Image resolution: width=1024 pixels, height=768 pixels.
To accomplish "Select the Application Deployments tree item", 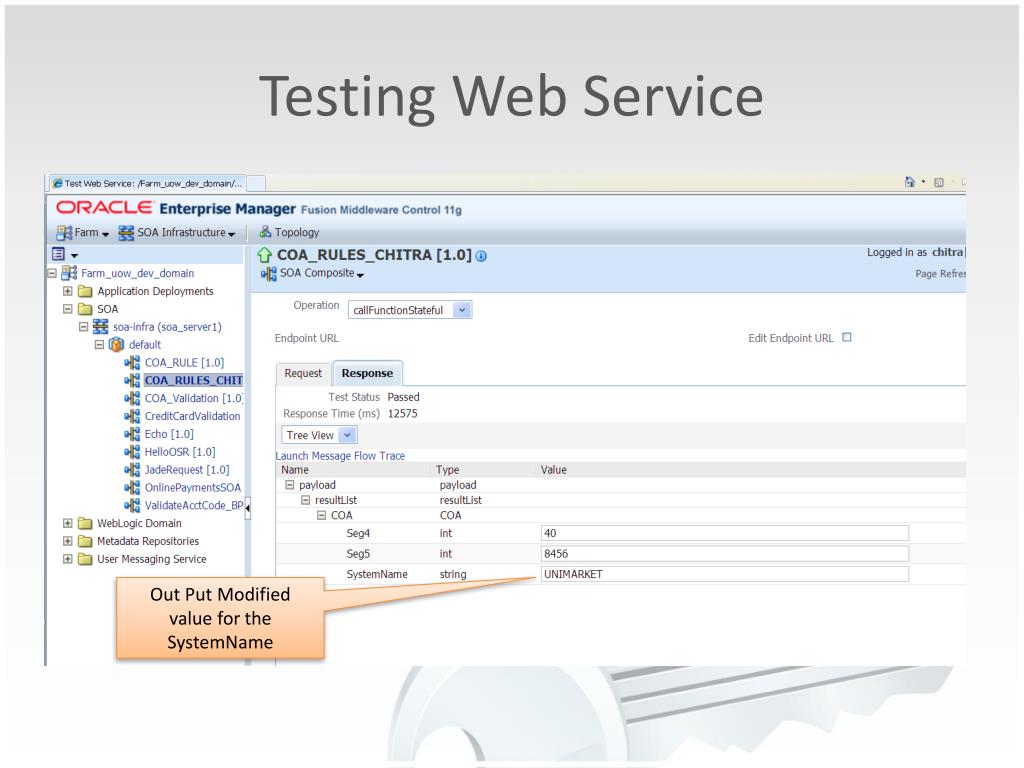I will pyautogui.click(x=155, y=291).
